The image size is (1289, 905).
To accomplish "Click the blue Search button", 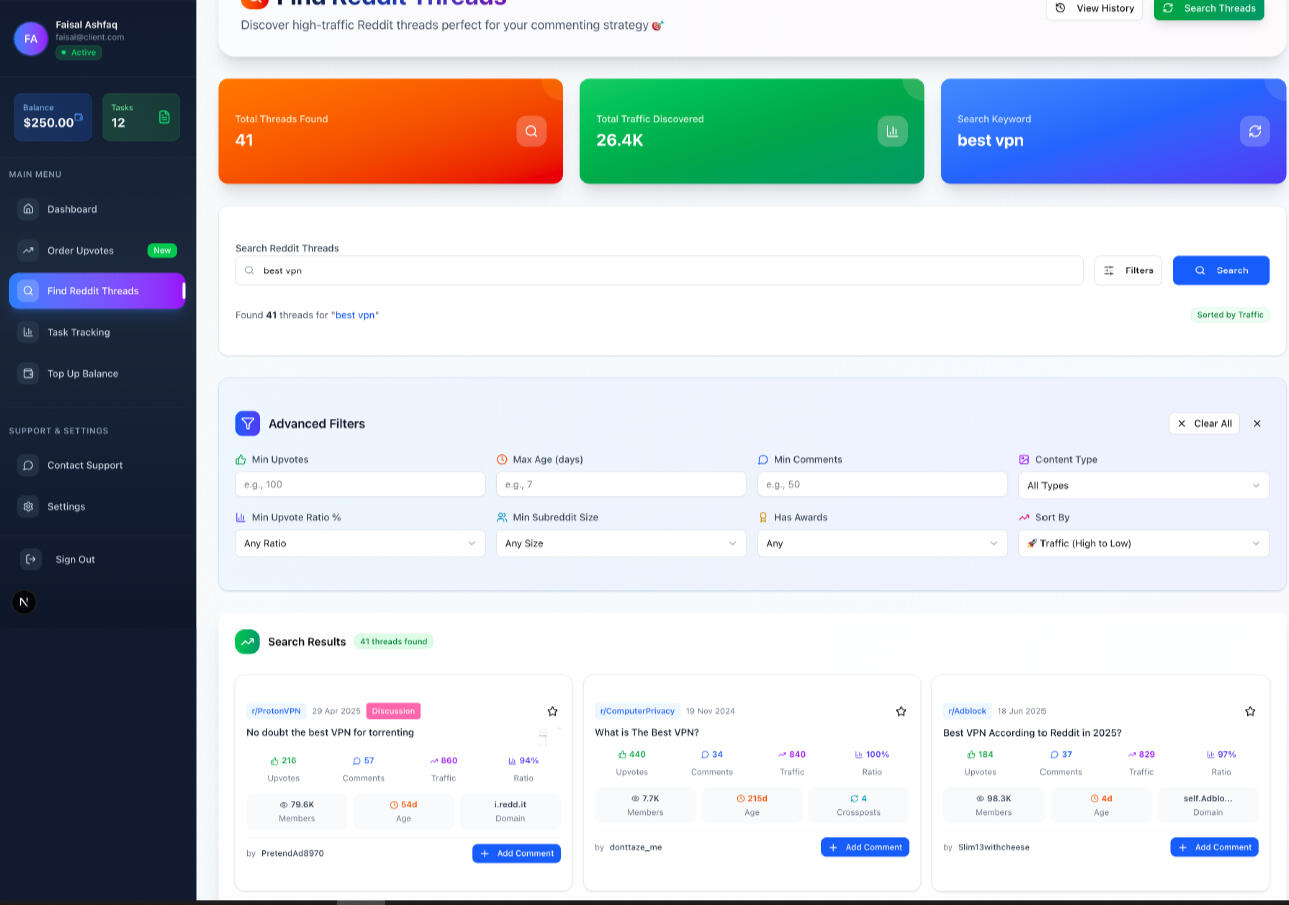I will click(1220, 270).
